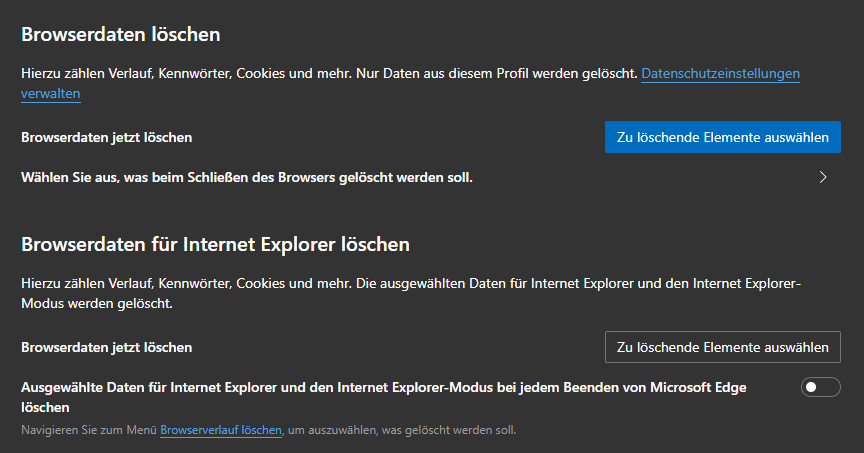
Task: Open "Wählen Sie aus, was beim Schließen" row
Action: pos(246,178)
